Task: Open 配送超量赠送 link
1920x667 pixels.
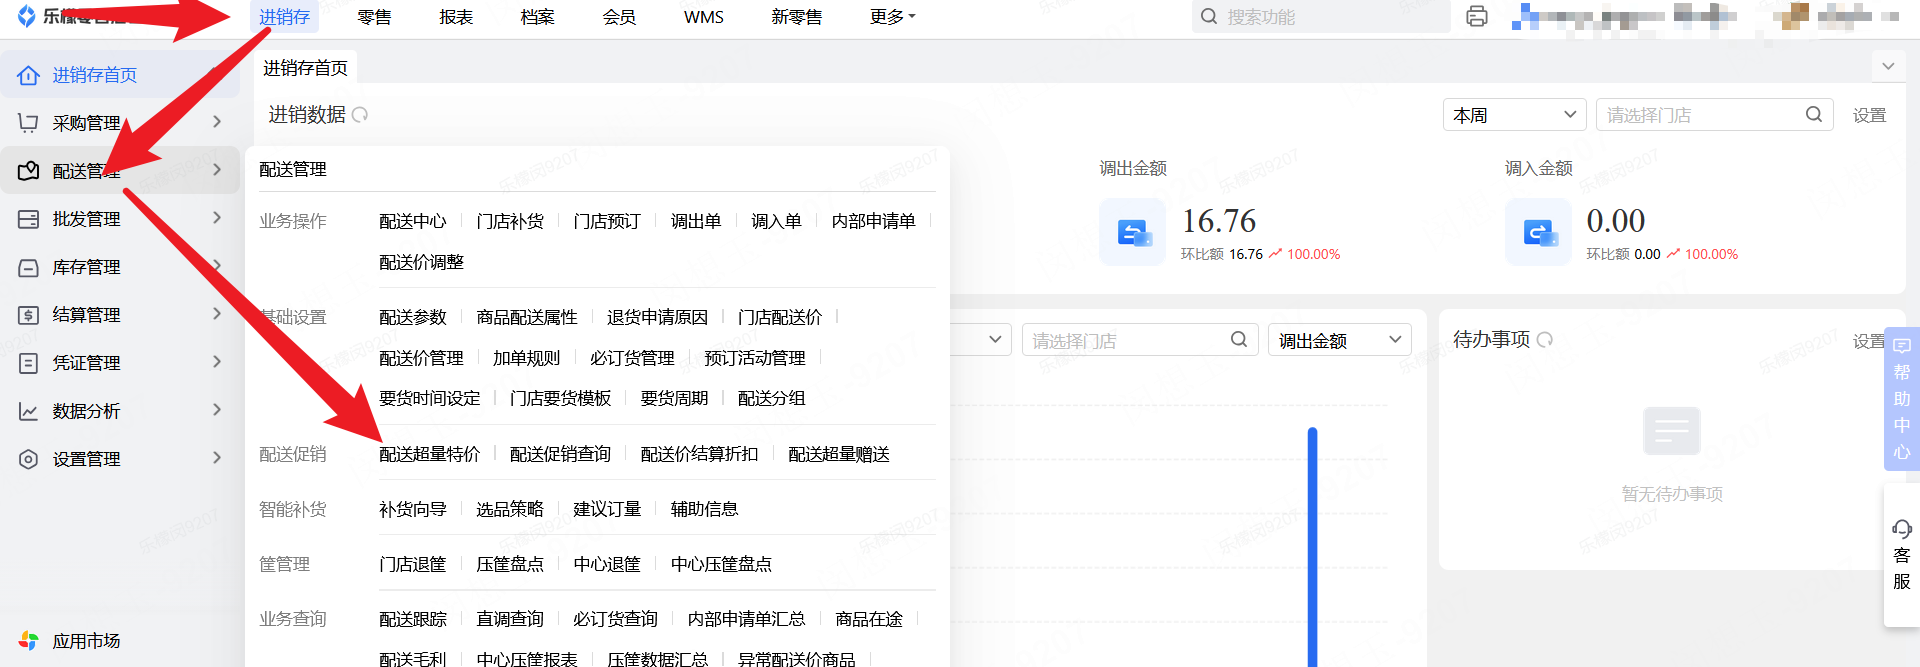Action: (x=839, y=454)
